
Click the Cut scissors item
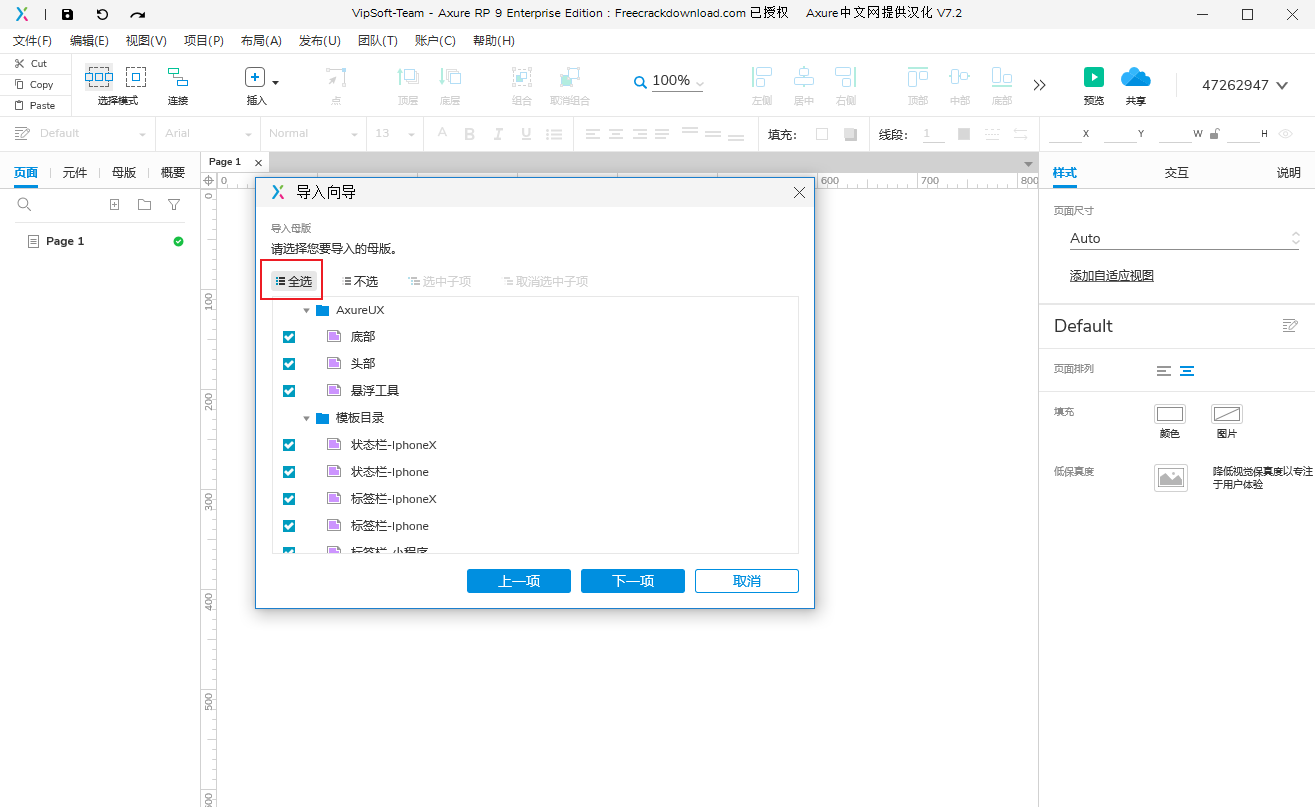[x=31, y=63]
